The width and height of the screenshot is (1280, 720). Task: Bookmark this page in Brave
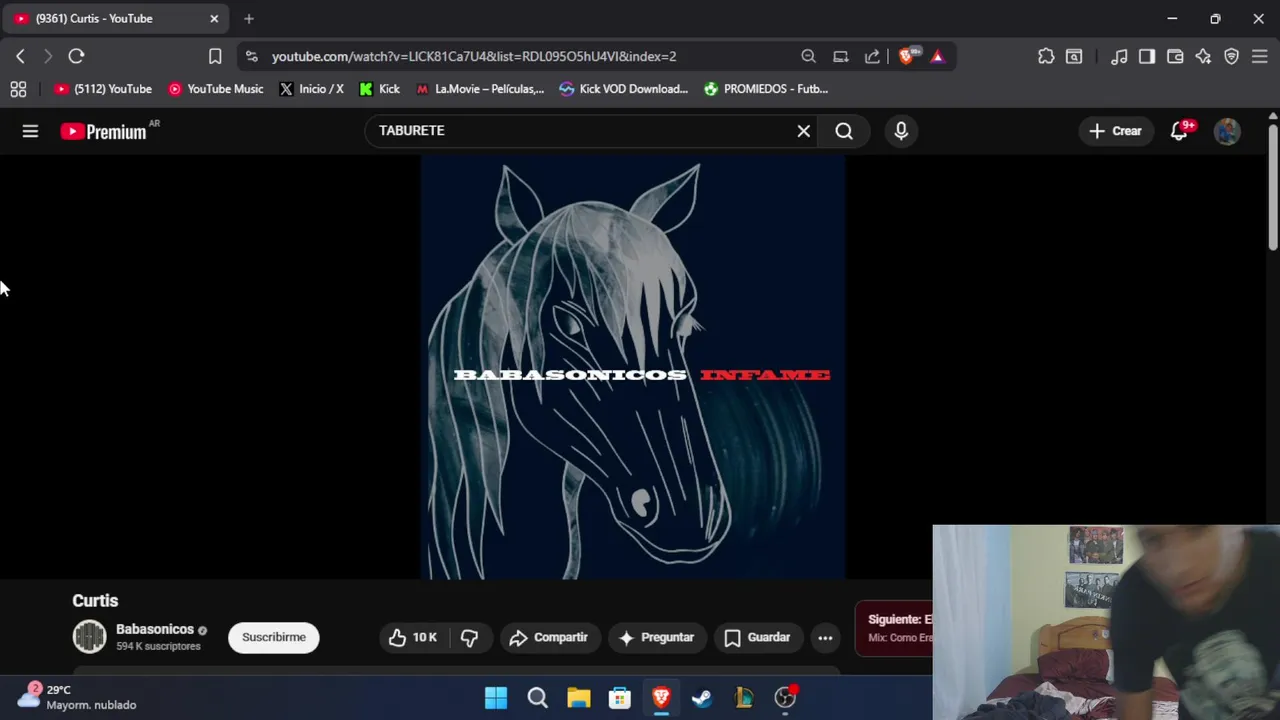[215, 56]
